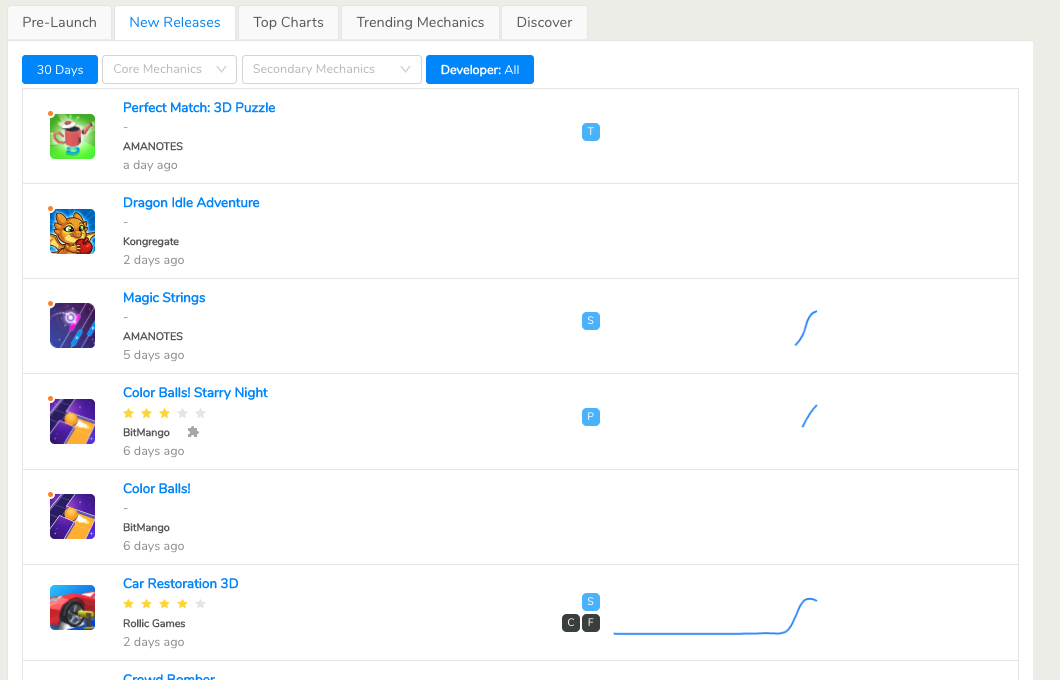The height and width of the screenshot is (680, 1060).
Task: Click the T badge in Perfect Match row
Action: point(591,132)
